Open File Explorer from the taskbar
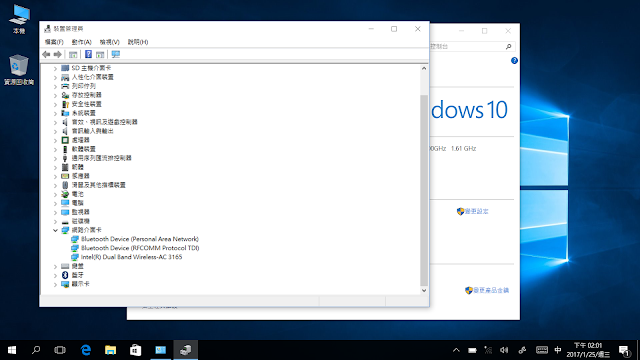 pyautogui.click(x=110, y=350)
